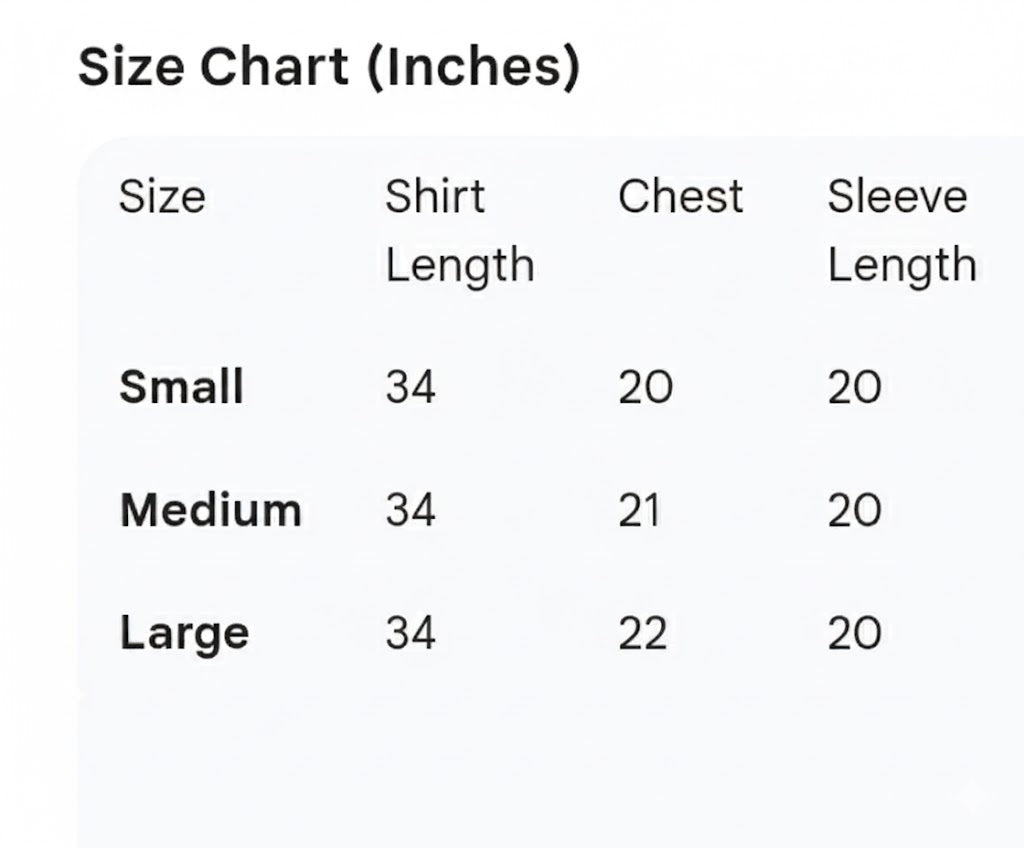Select the "Medium" row label
Image resolution: width=1024 pixels, height=848 pixels.
[x=210, y=510]
